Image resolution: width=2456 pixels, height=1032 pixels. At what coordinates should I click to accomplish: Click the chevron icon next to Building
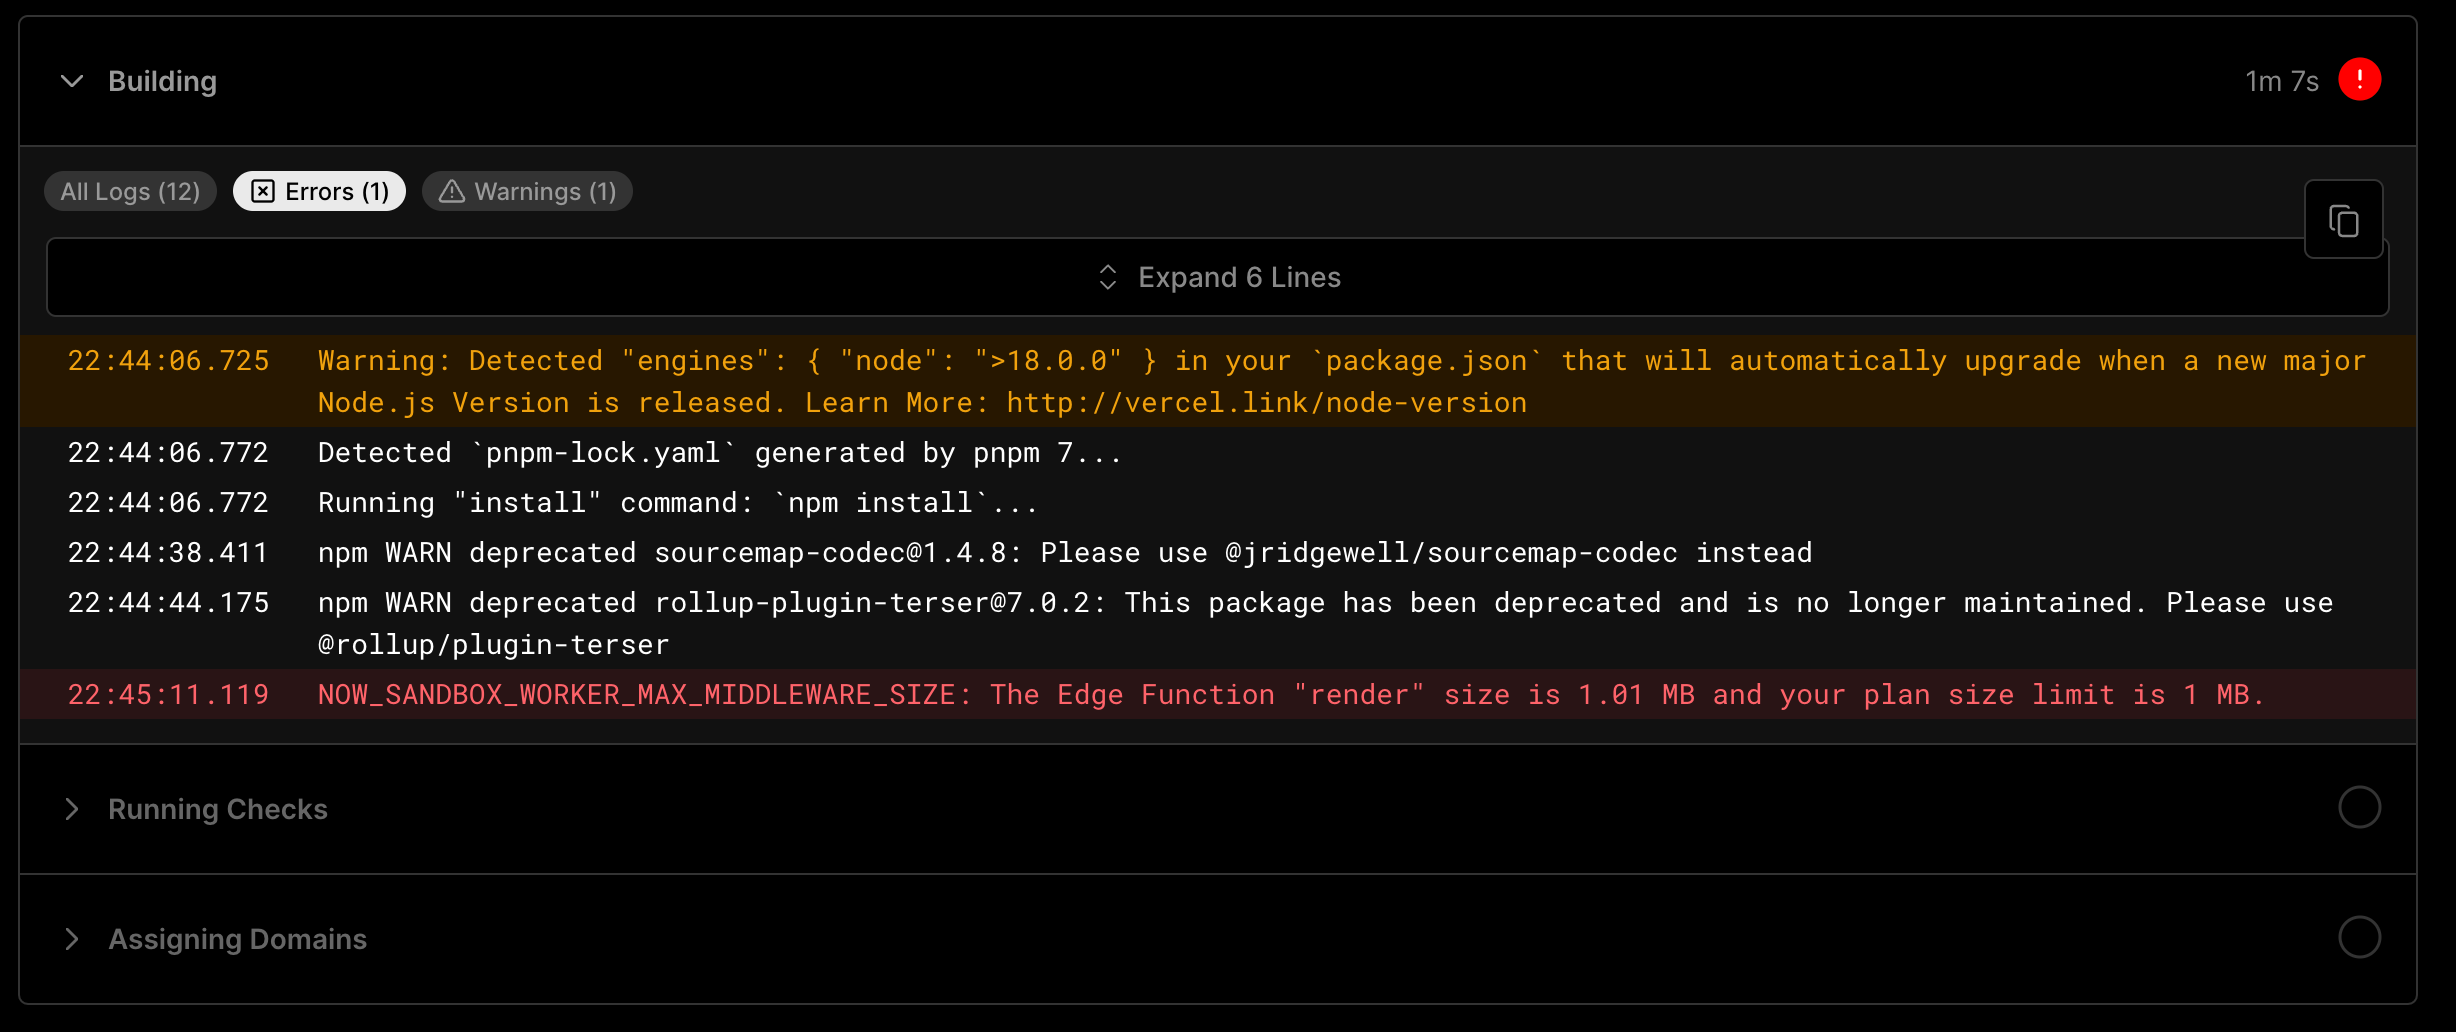tap(71, 82)
